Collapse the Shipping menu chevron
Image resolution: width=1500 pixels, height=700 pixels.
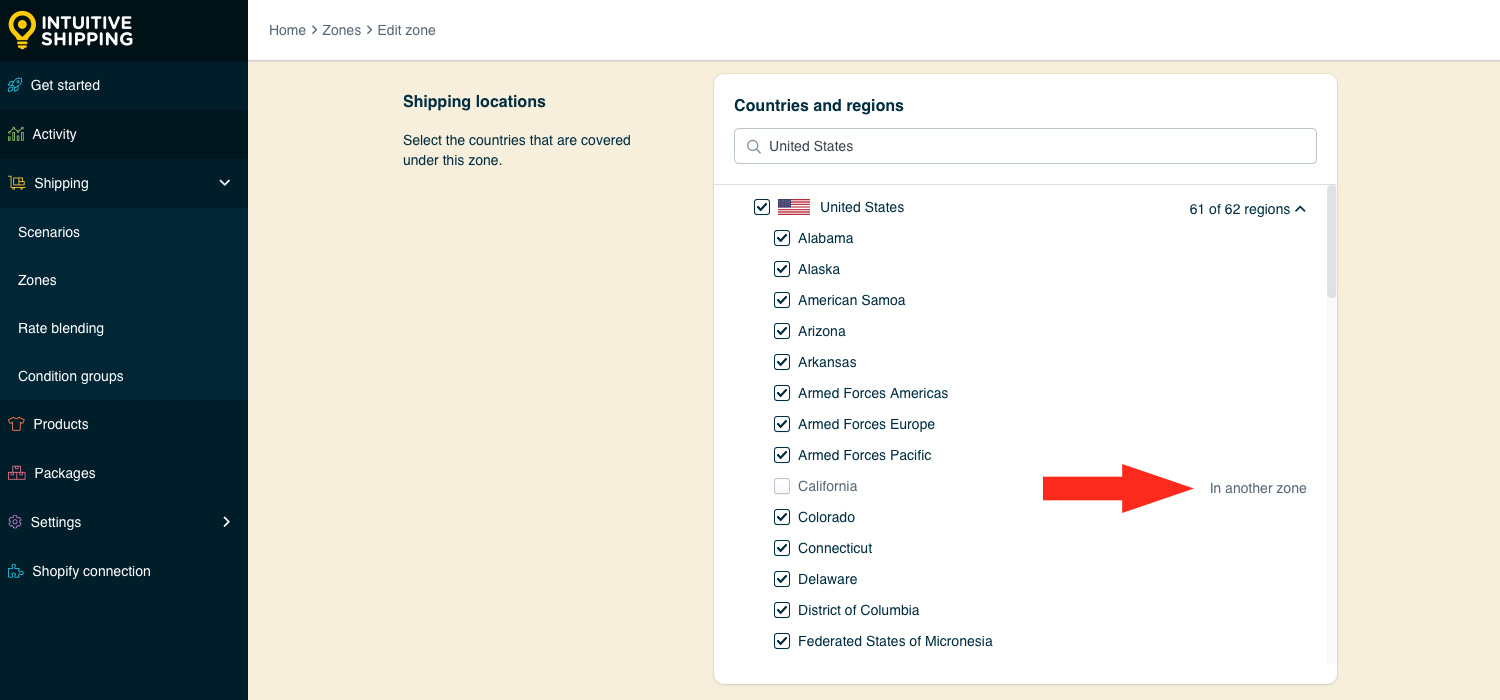(x=225, y=183)
